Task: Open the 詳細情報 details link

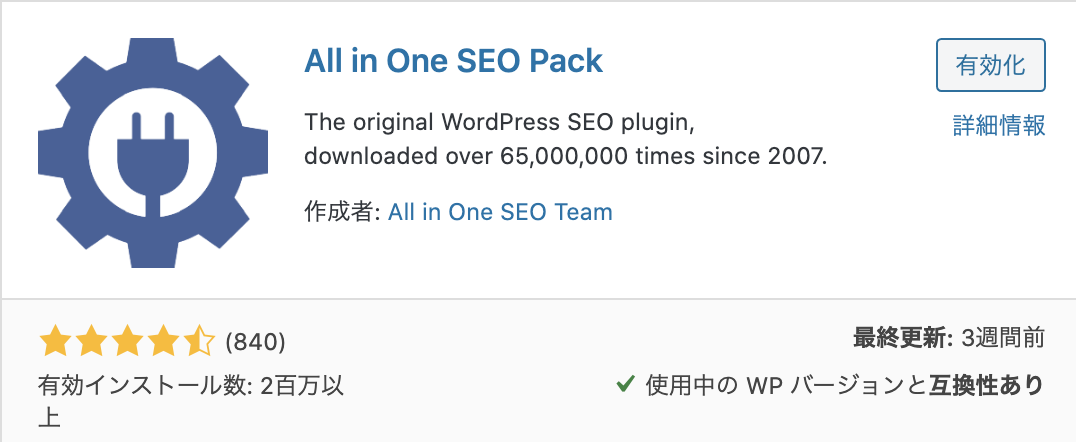Action: click(x=999, y=126)
